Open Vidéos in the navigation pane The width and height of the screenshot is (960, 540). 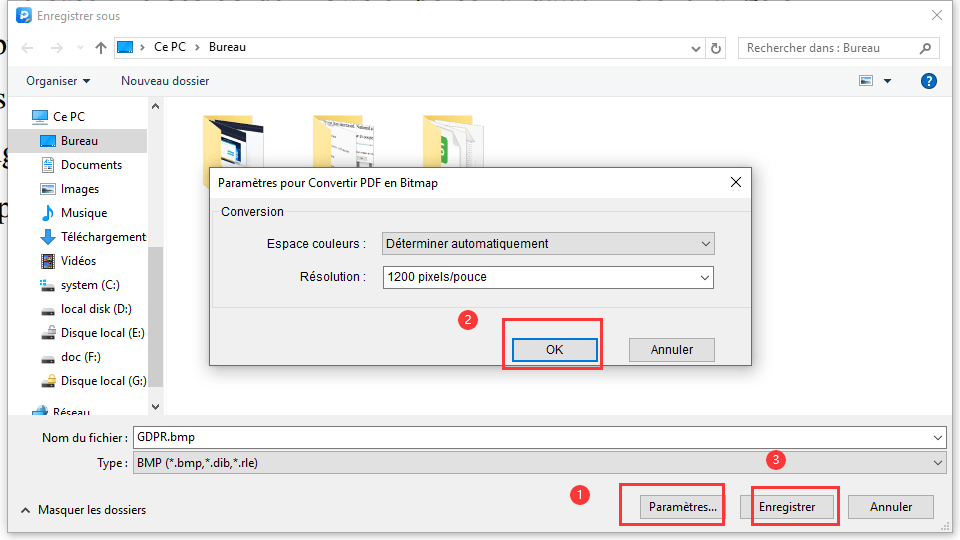coord(78,261)
